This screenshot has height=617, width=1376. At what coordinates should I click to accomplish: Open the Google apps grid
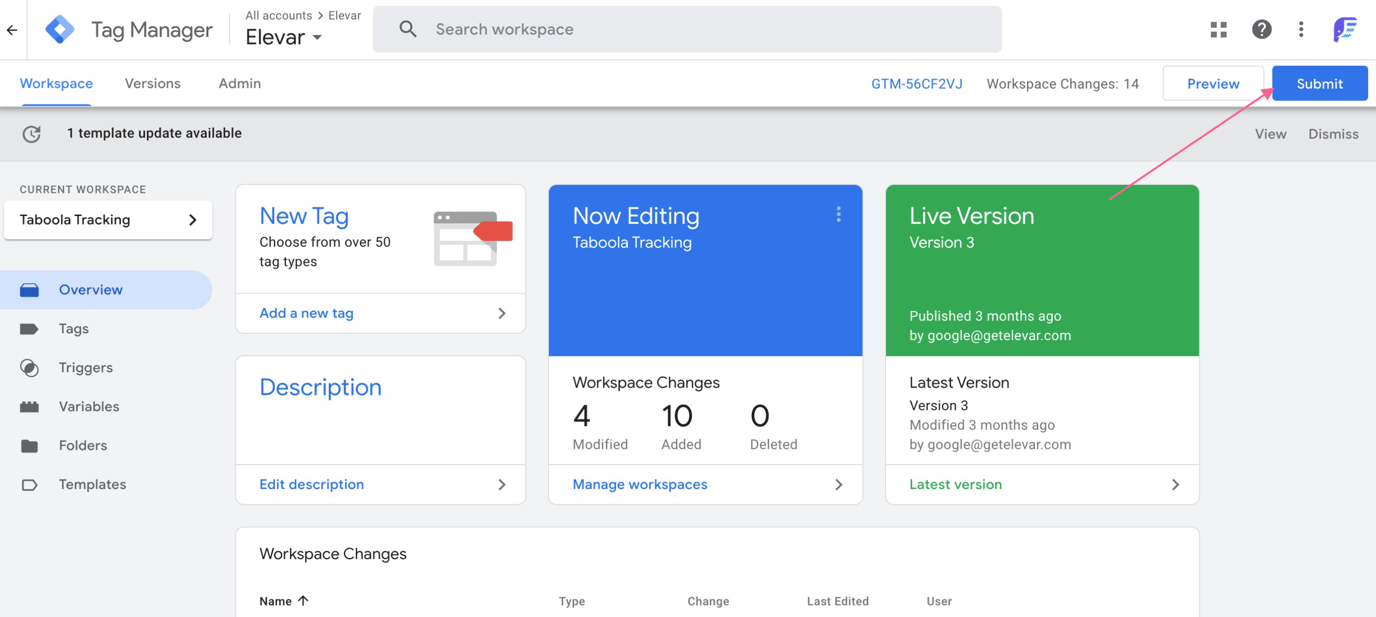coord(1218,30)
